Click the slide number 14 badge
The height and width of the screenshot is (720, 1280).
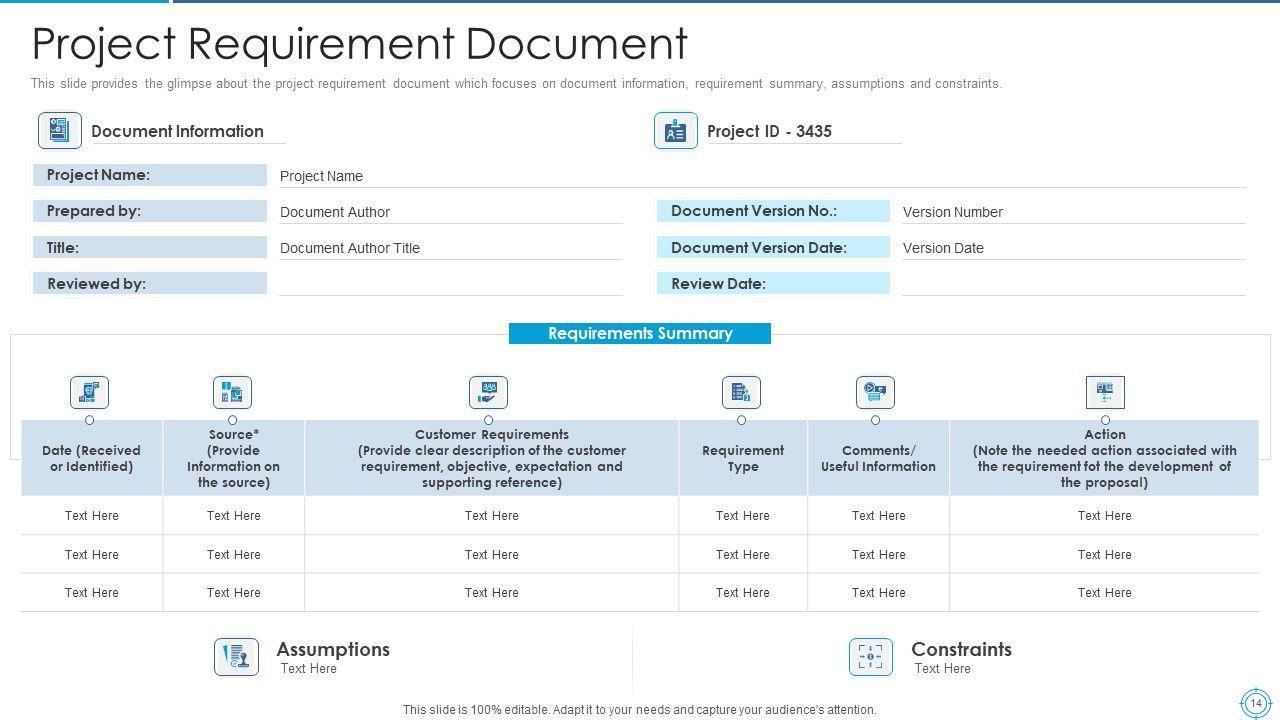click(x=1255, y=703)
